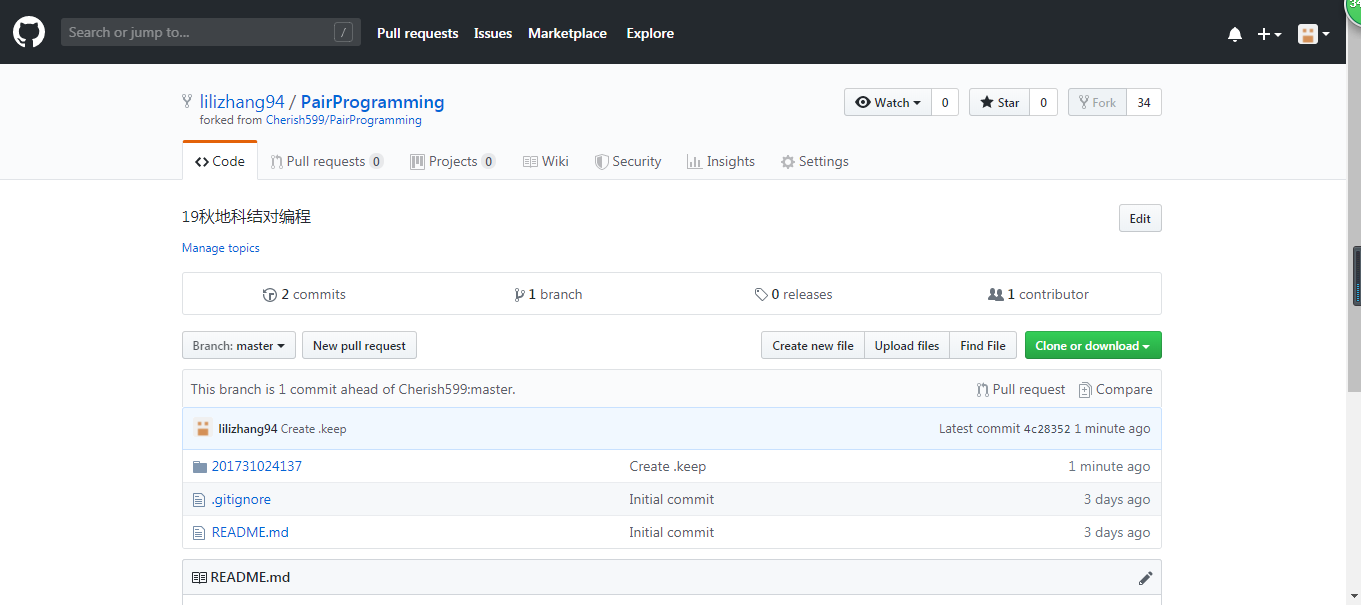
Task: Open the Cherish599/PairProgramming fork source link
Action: tap(343, 120)
